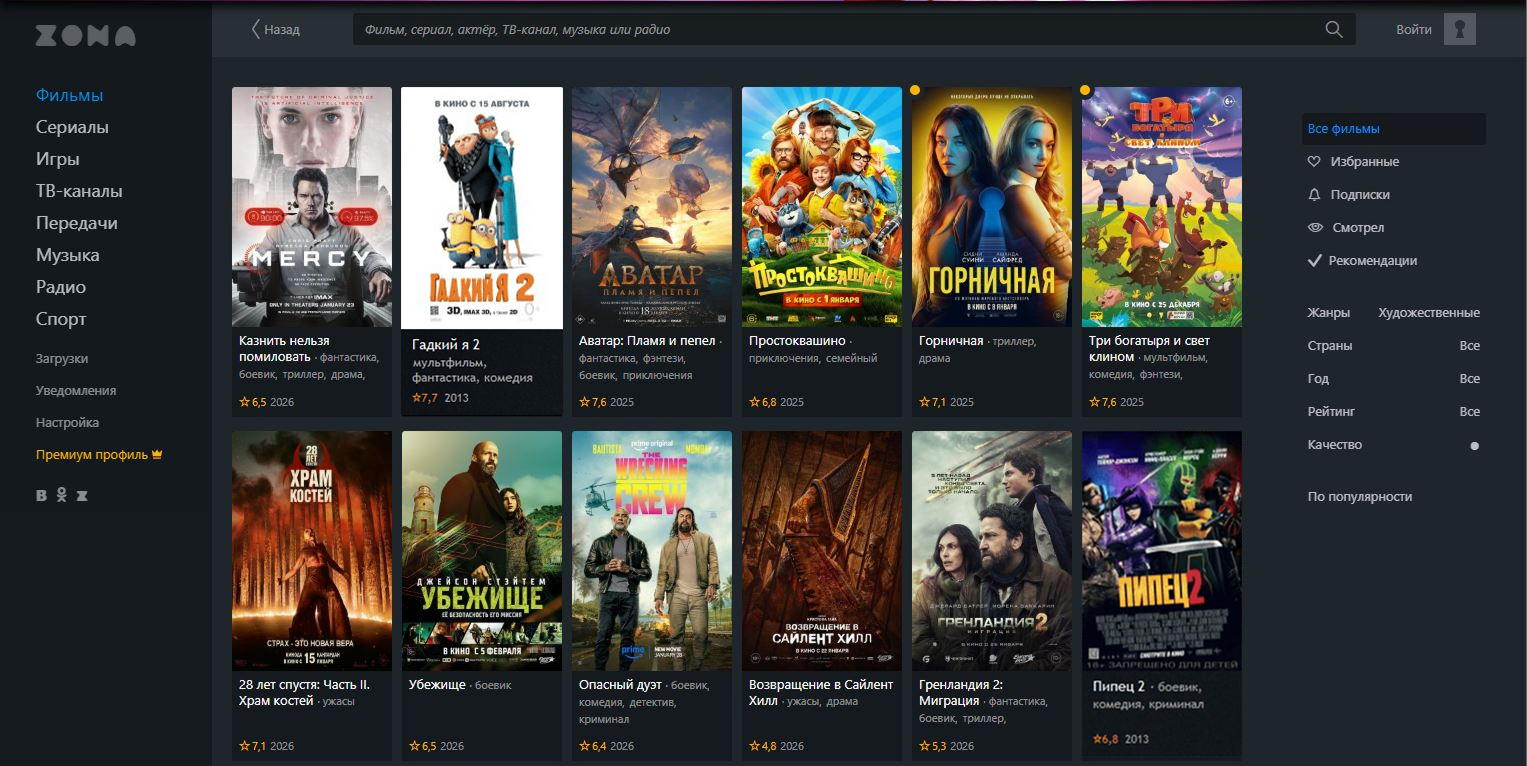The image size is (1527, 766).
Task: Click the crown icon beside Премиум профиль
Action: (157, 455)
